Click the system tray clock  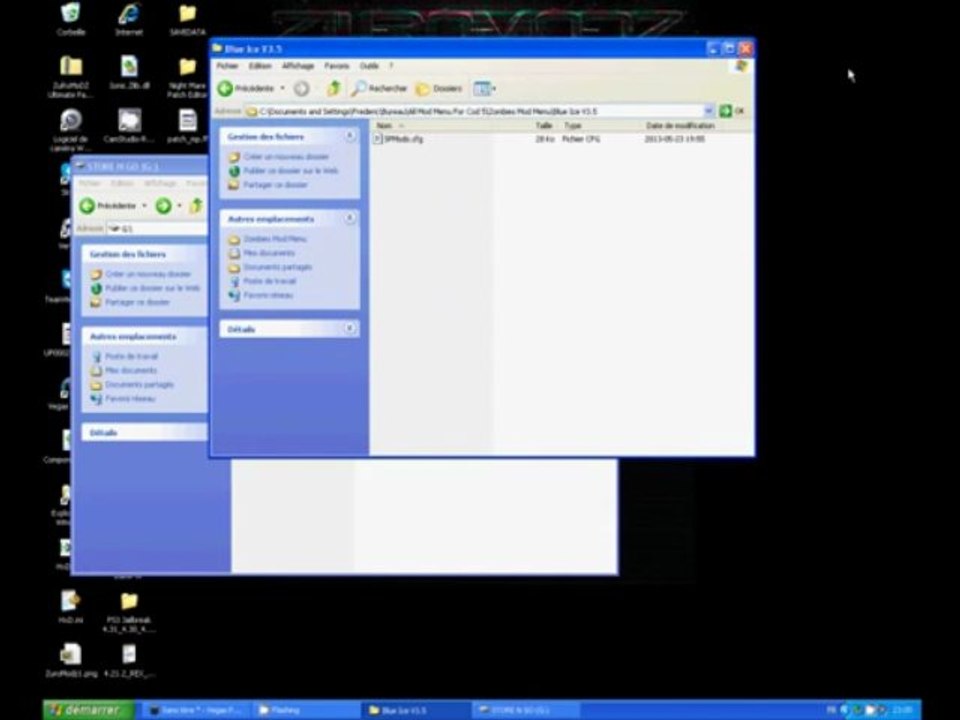[902, 710]
